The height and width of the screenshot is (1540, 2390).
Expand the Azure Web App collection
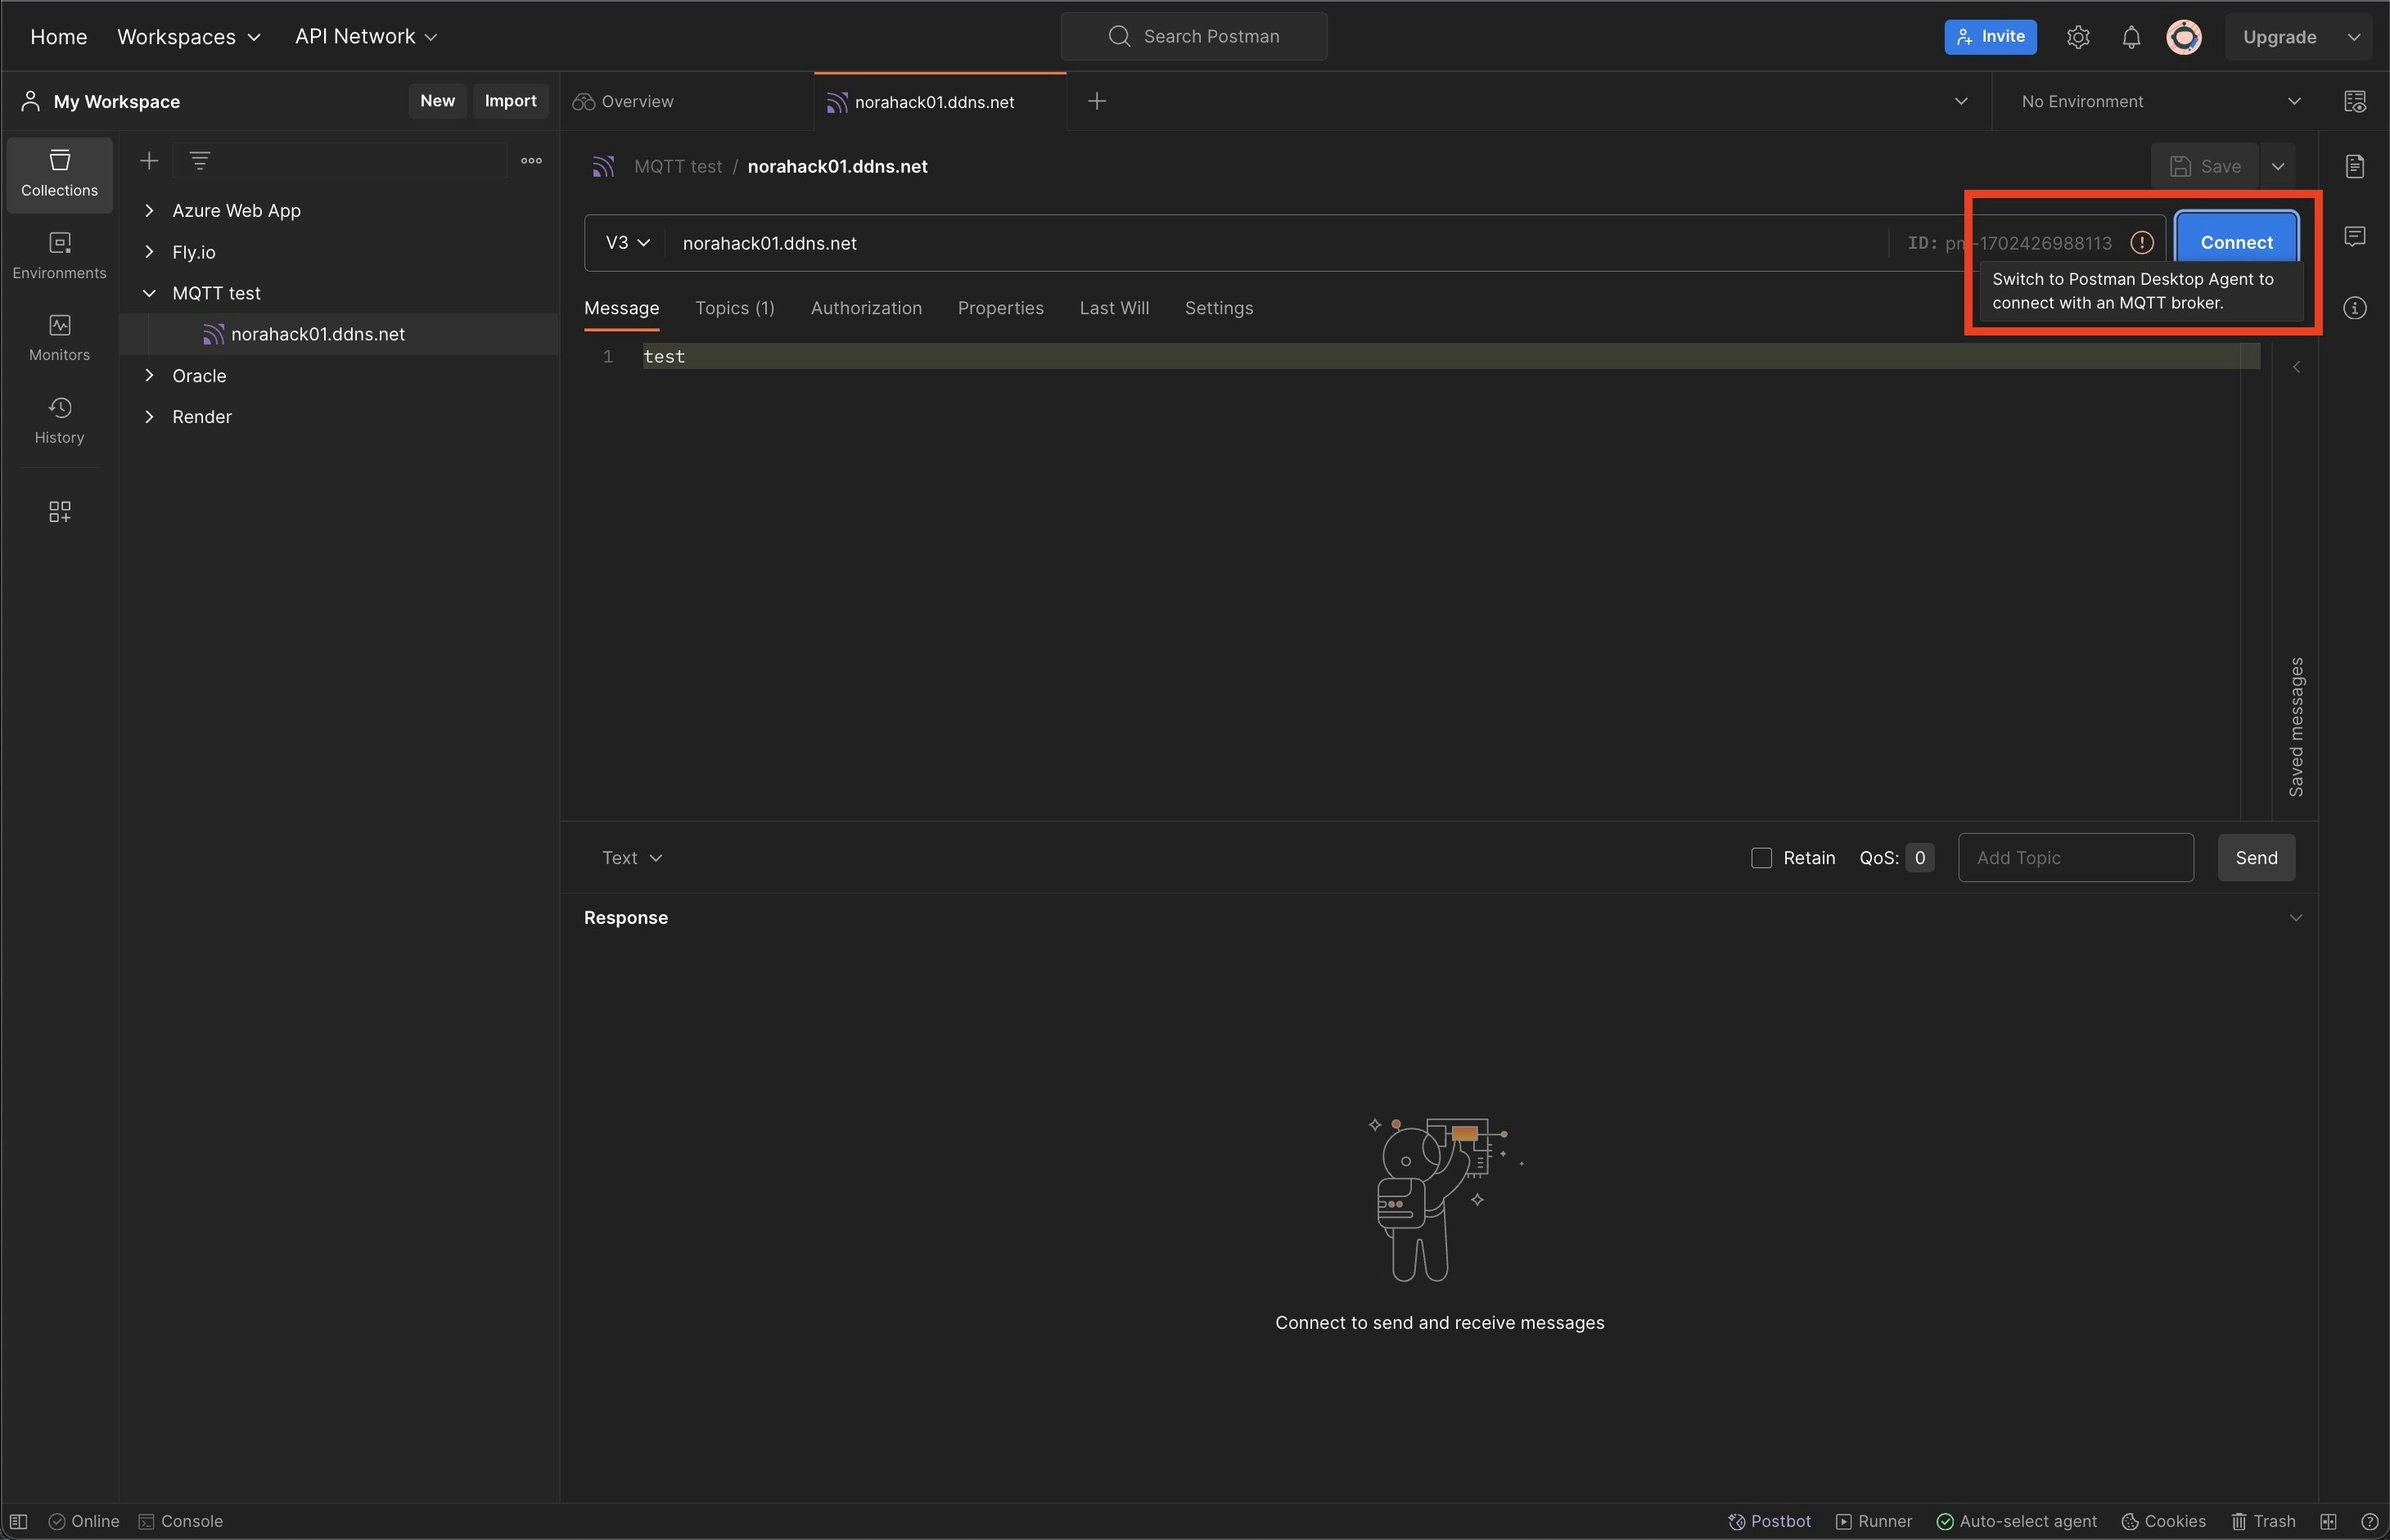tap(149, 210)
